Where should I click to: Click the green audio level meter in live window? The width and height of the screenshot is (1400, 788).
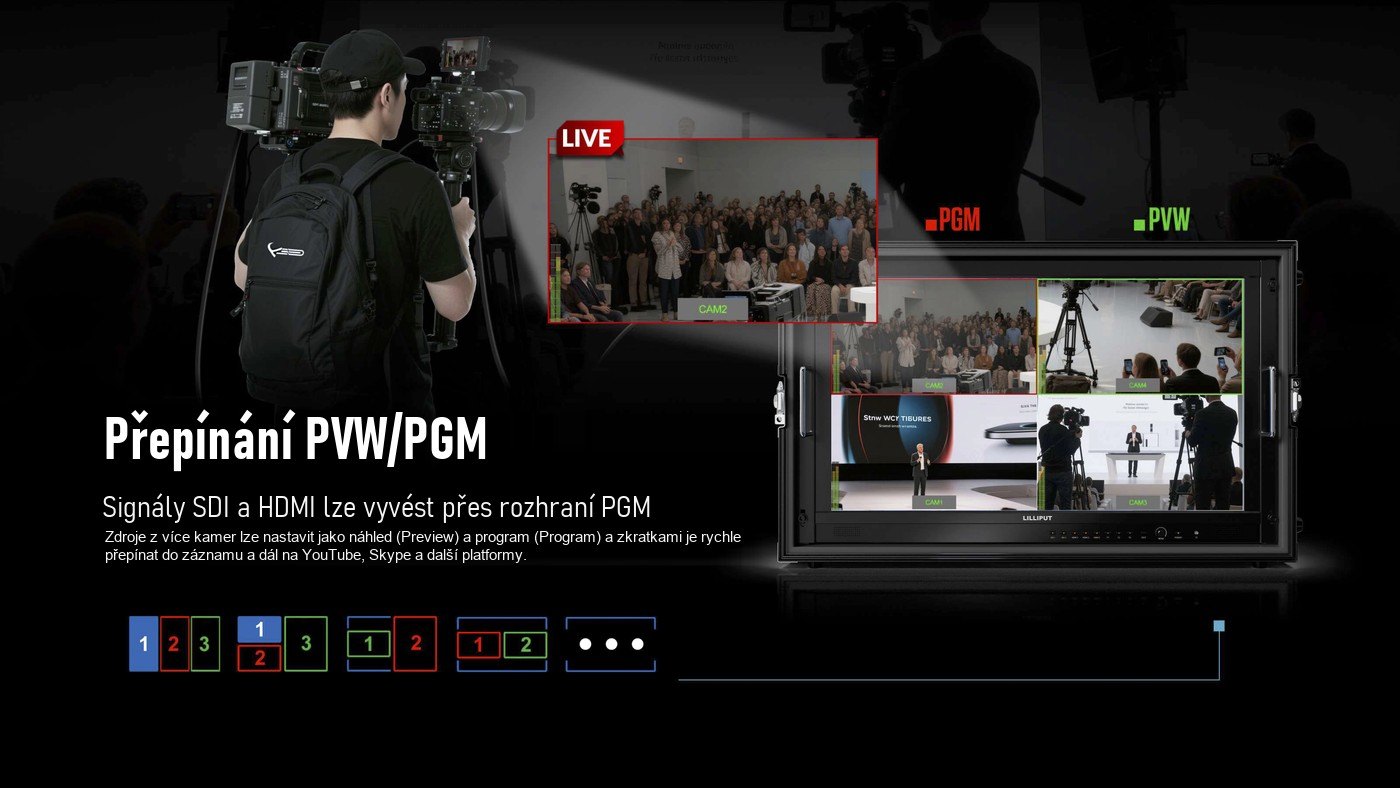(555, 285)
